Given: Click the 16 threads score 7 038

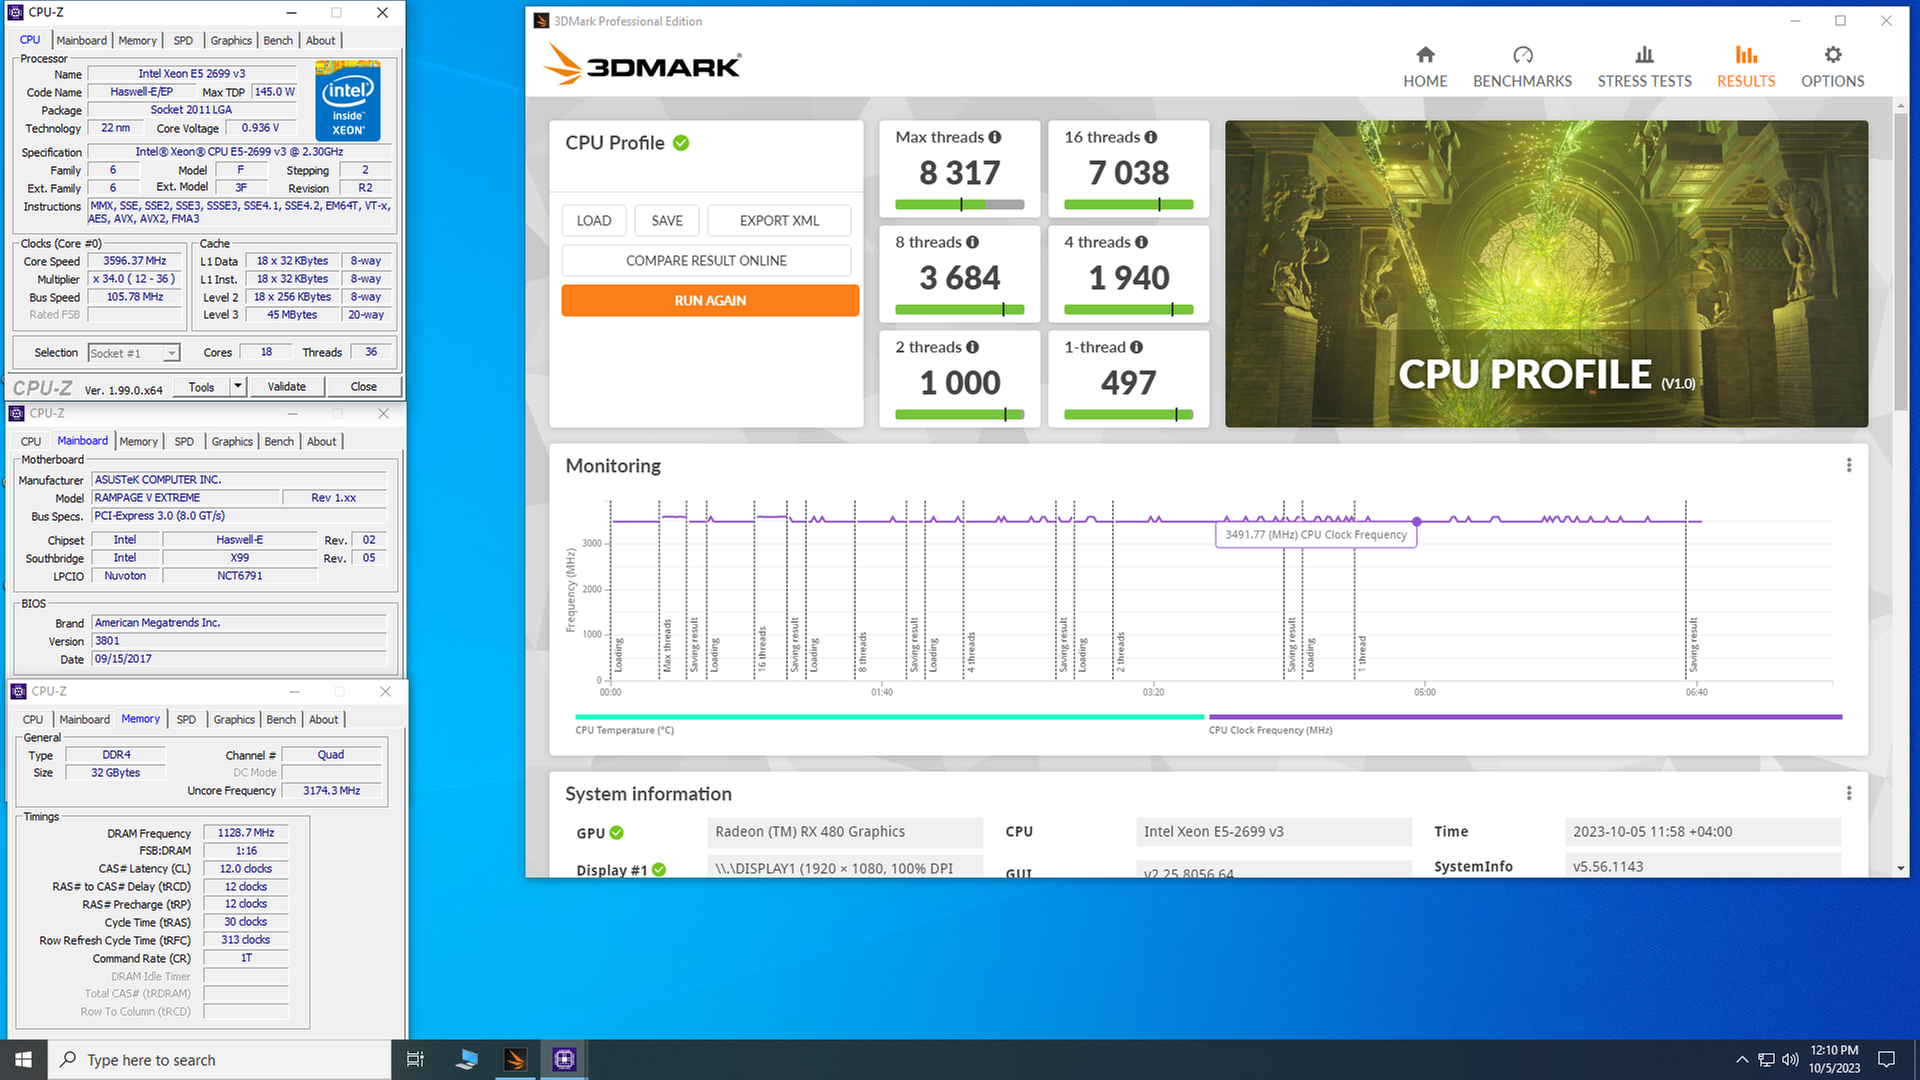Looking at the screenshot, I should [1128, 173].
